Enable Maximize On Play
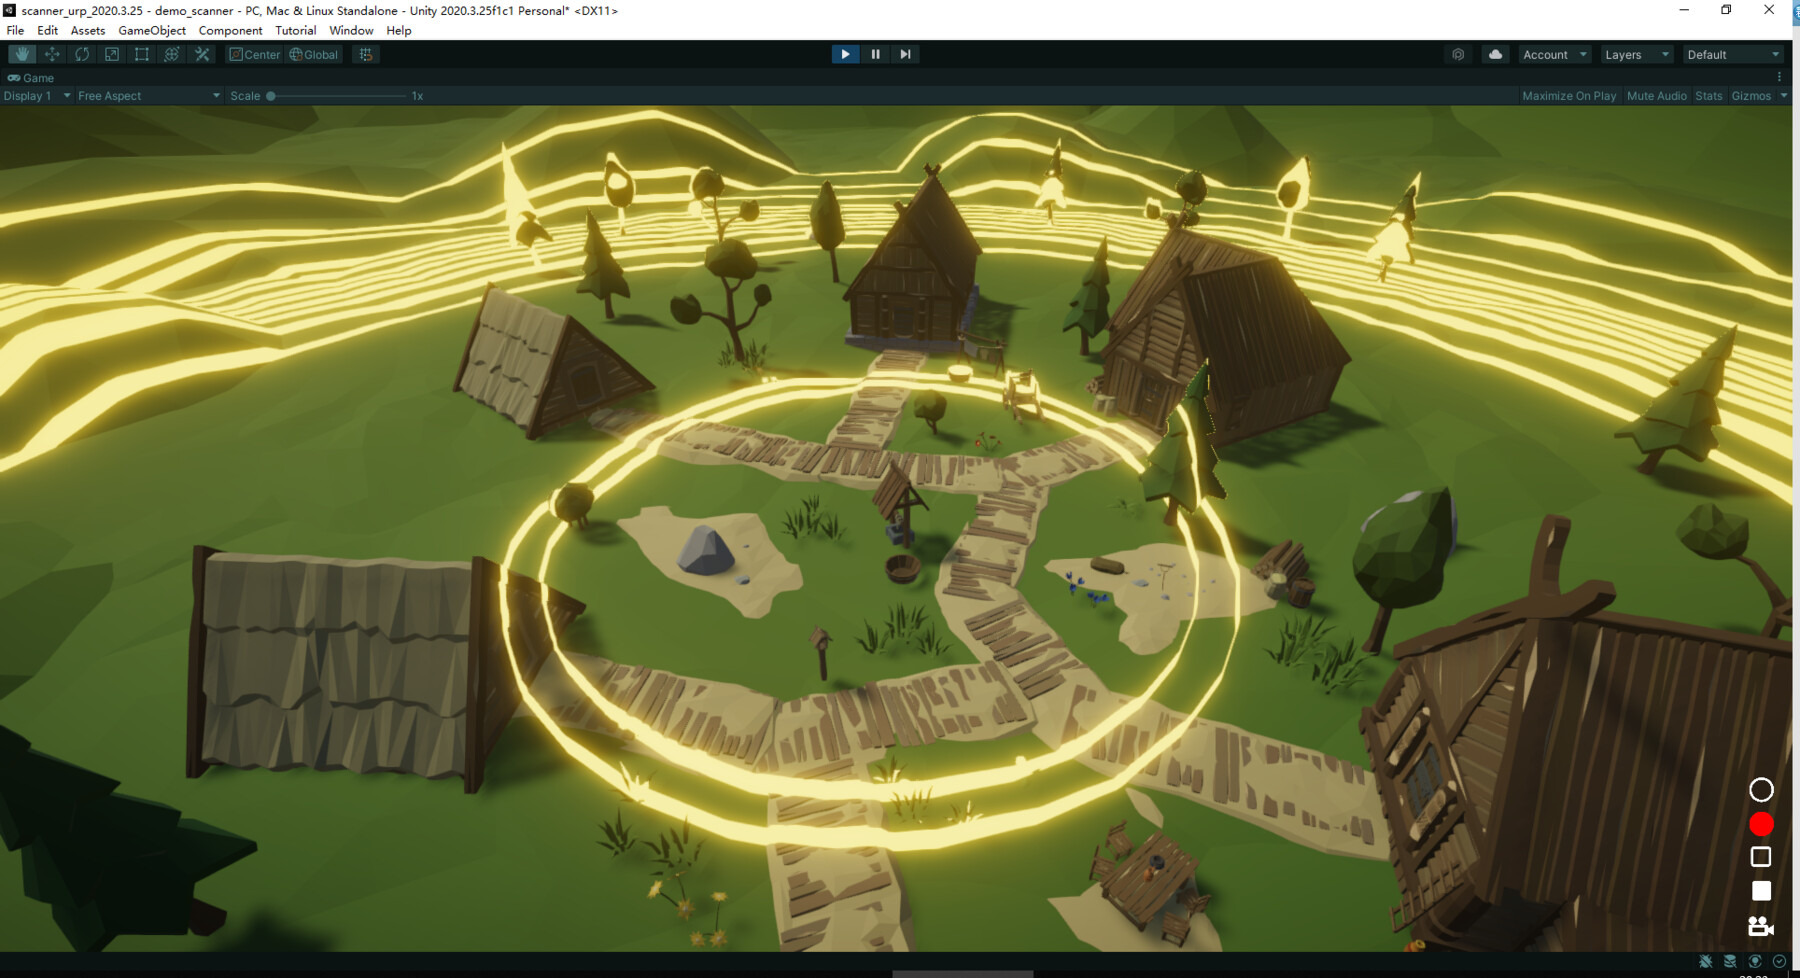Screen dimensions: 1800x978 [x=1568, y=95]
